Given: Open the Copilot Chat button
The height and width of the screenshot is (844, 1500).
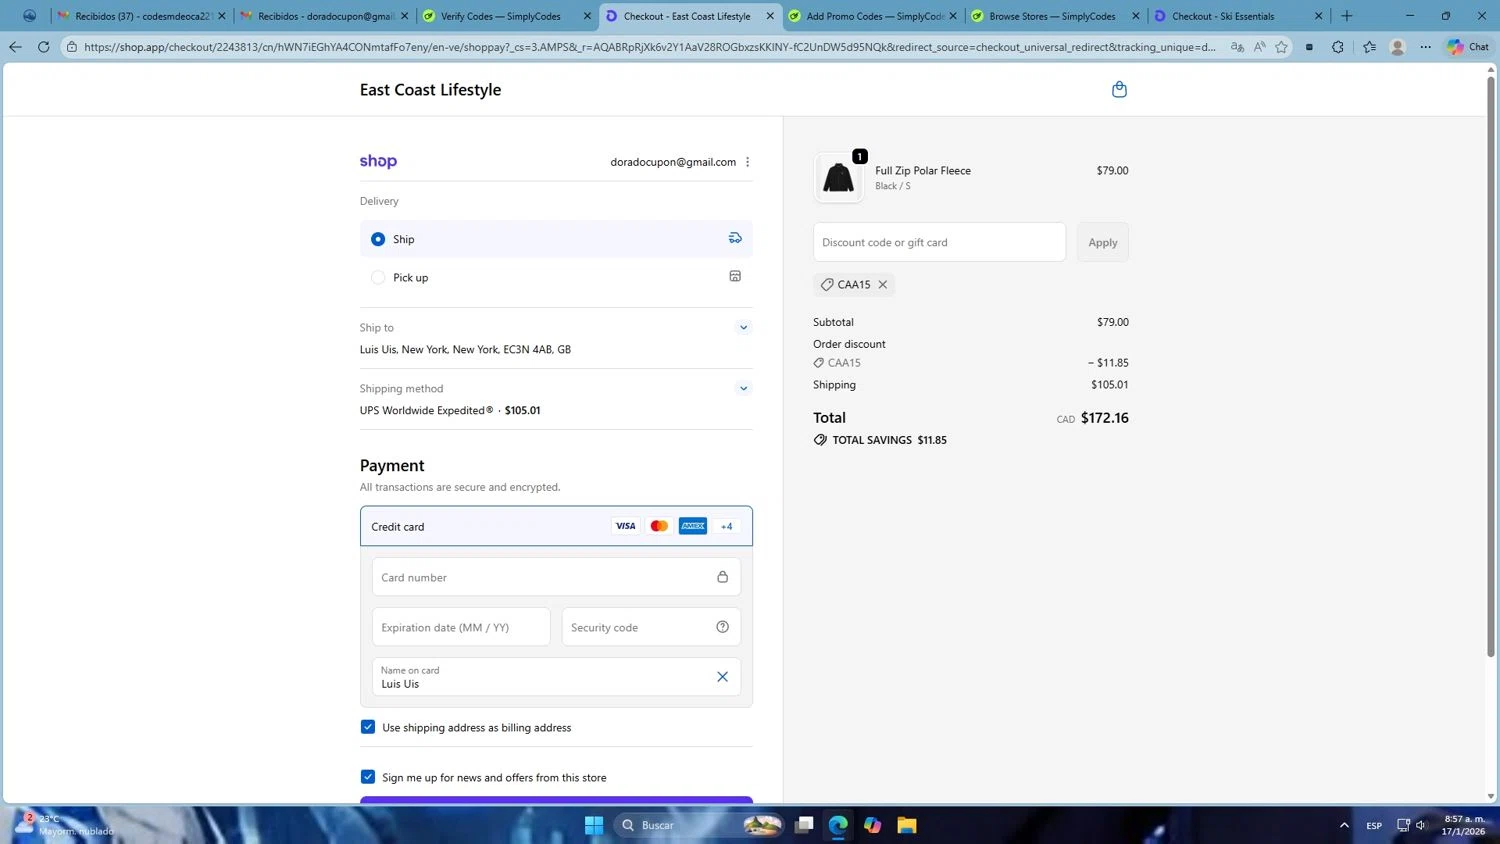Looking at the screenshot, I should [1468, 47].
